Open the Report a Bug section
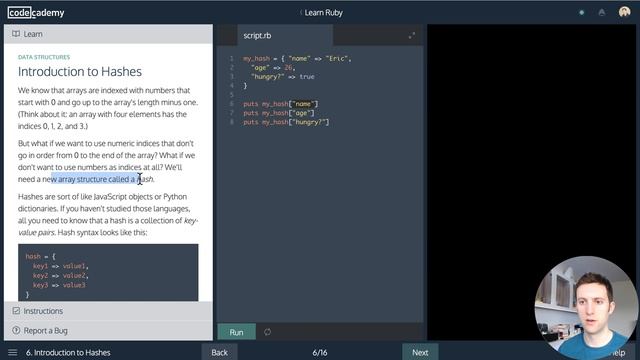The width and height of the screenshot is (640, 360). coord(108,331)
